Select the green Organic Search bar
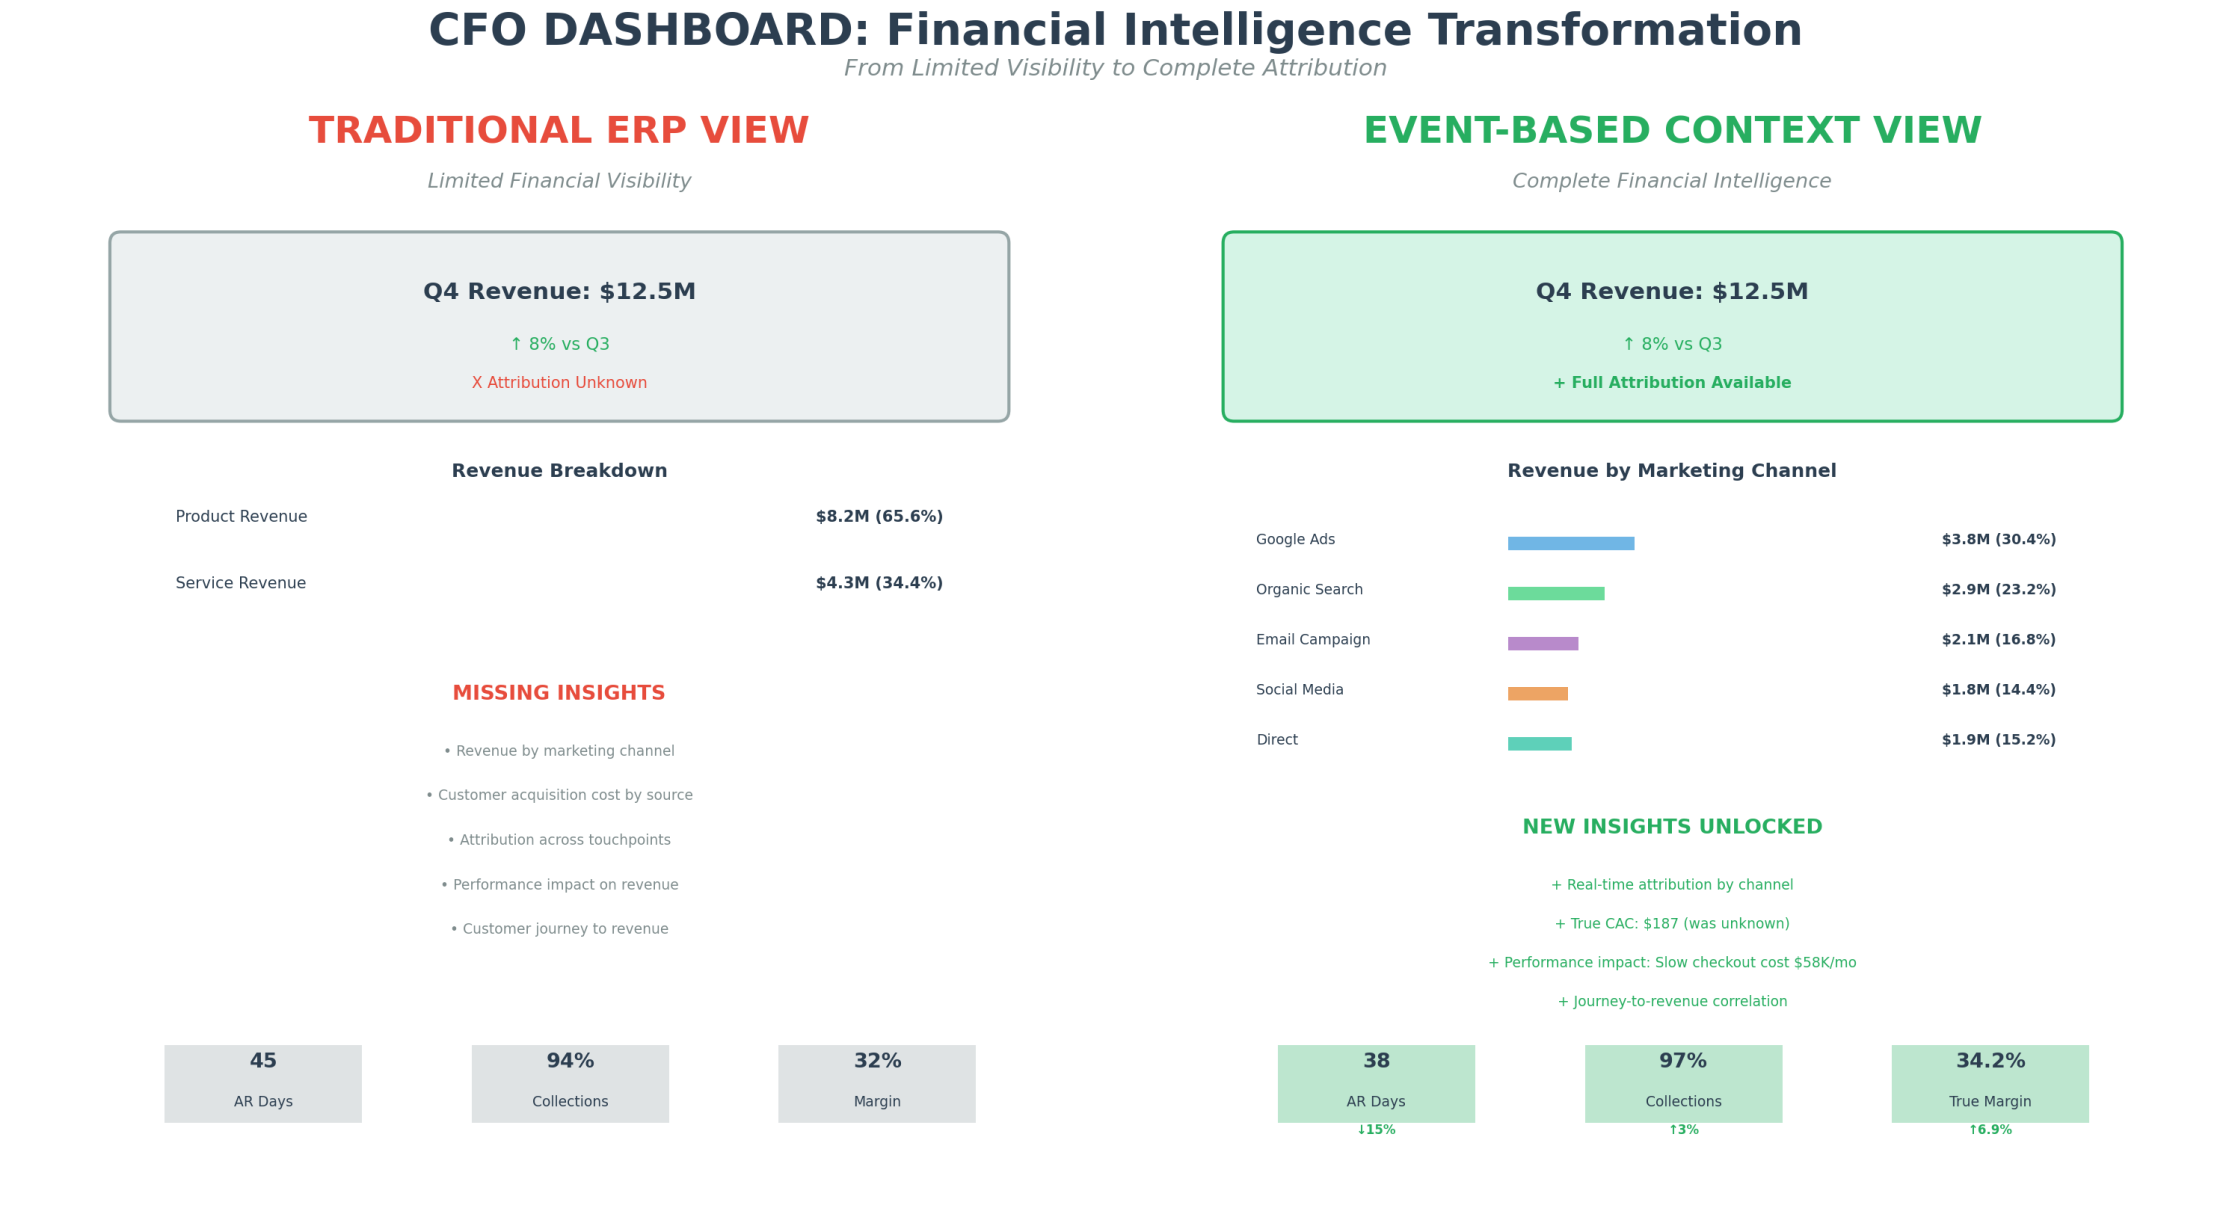2232x1223 pixels. [1555, 593]
